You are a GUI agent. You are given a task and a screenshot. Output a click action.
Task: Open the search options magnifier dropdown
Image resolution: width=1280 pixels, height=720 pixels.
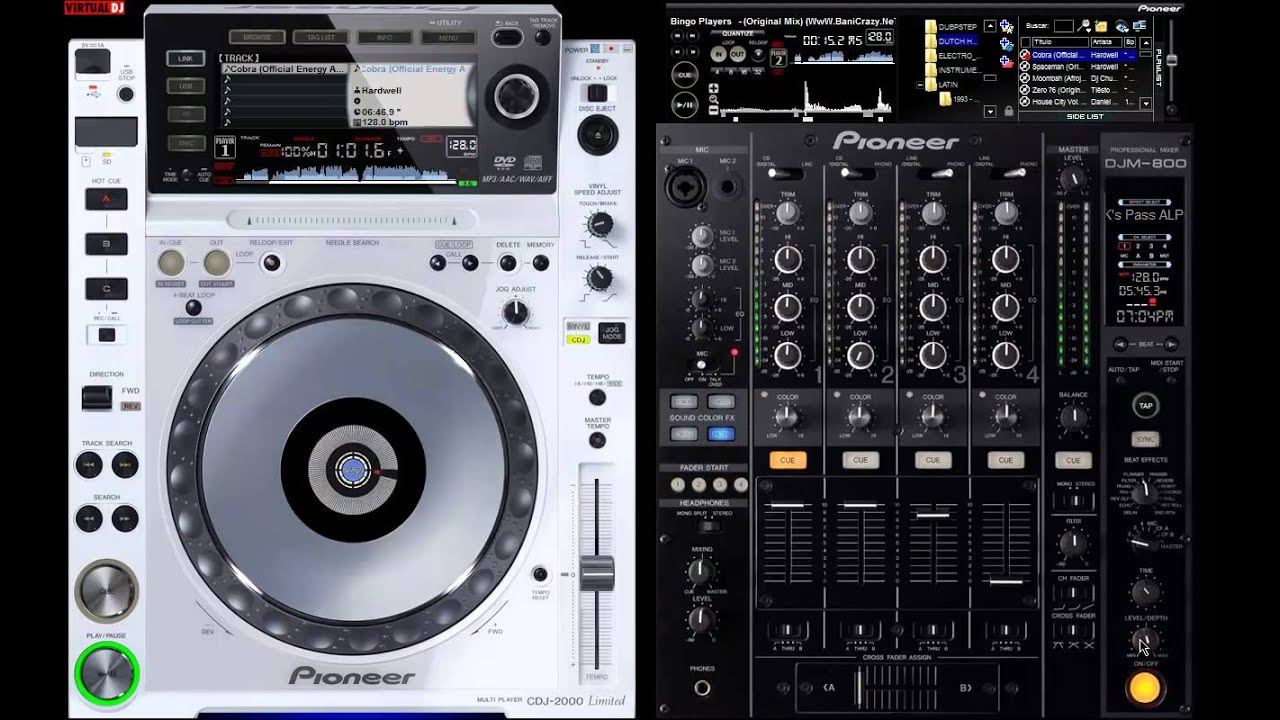[x=1083, y=26]
